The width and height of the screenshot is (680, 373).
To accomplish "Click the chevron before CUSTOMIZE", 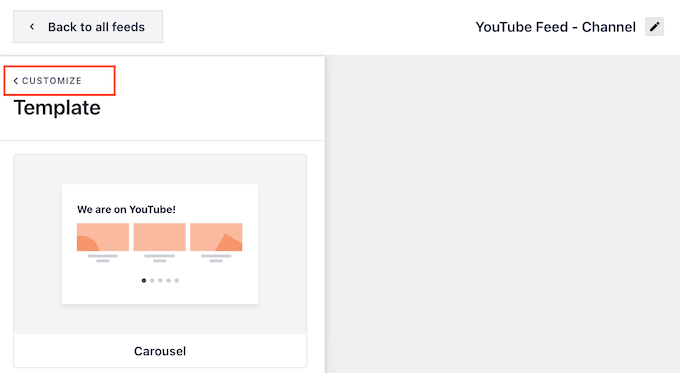I will (x=16, y=81).
